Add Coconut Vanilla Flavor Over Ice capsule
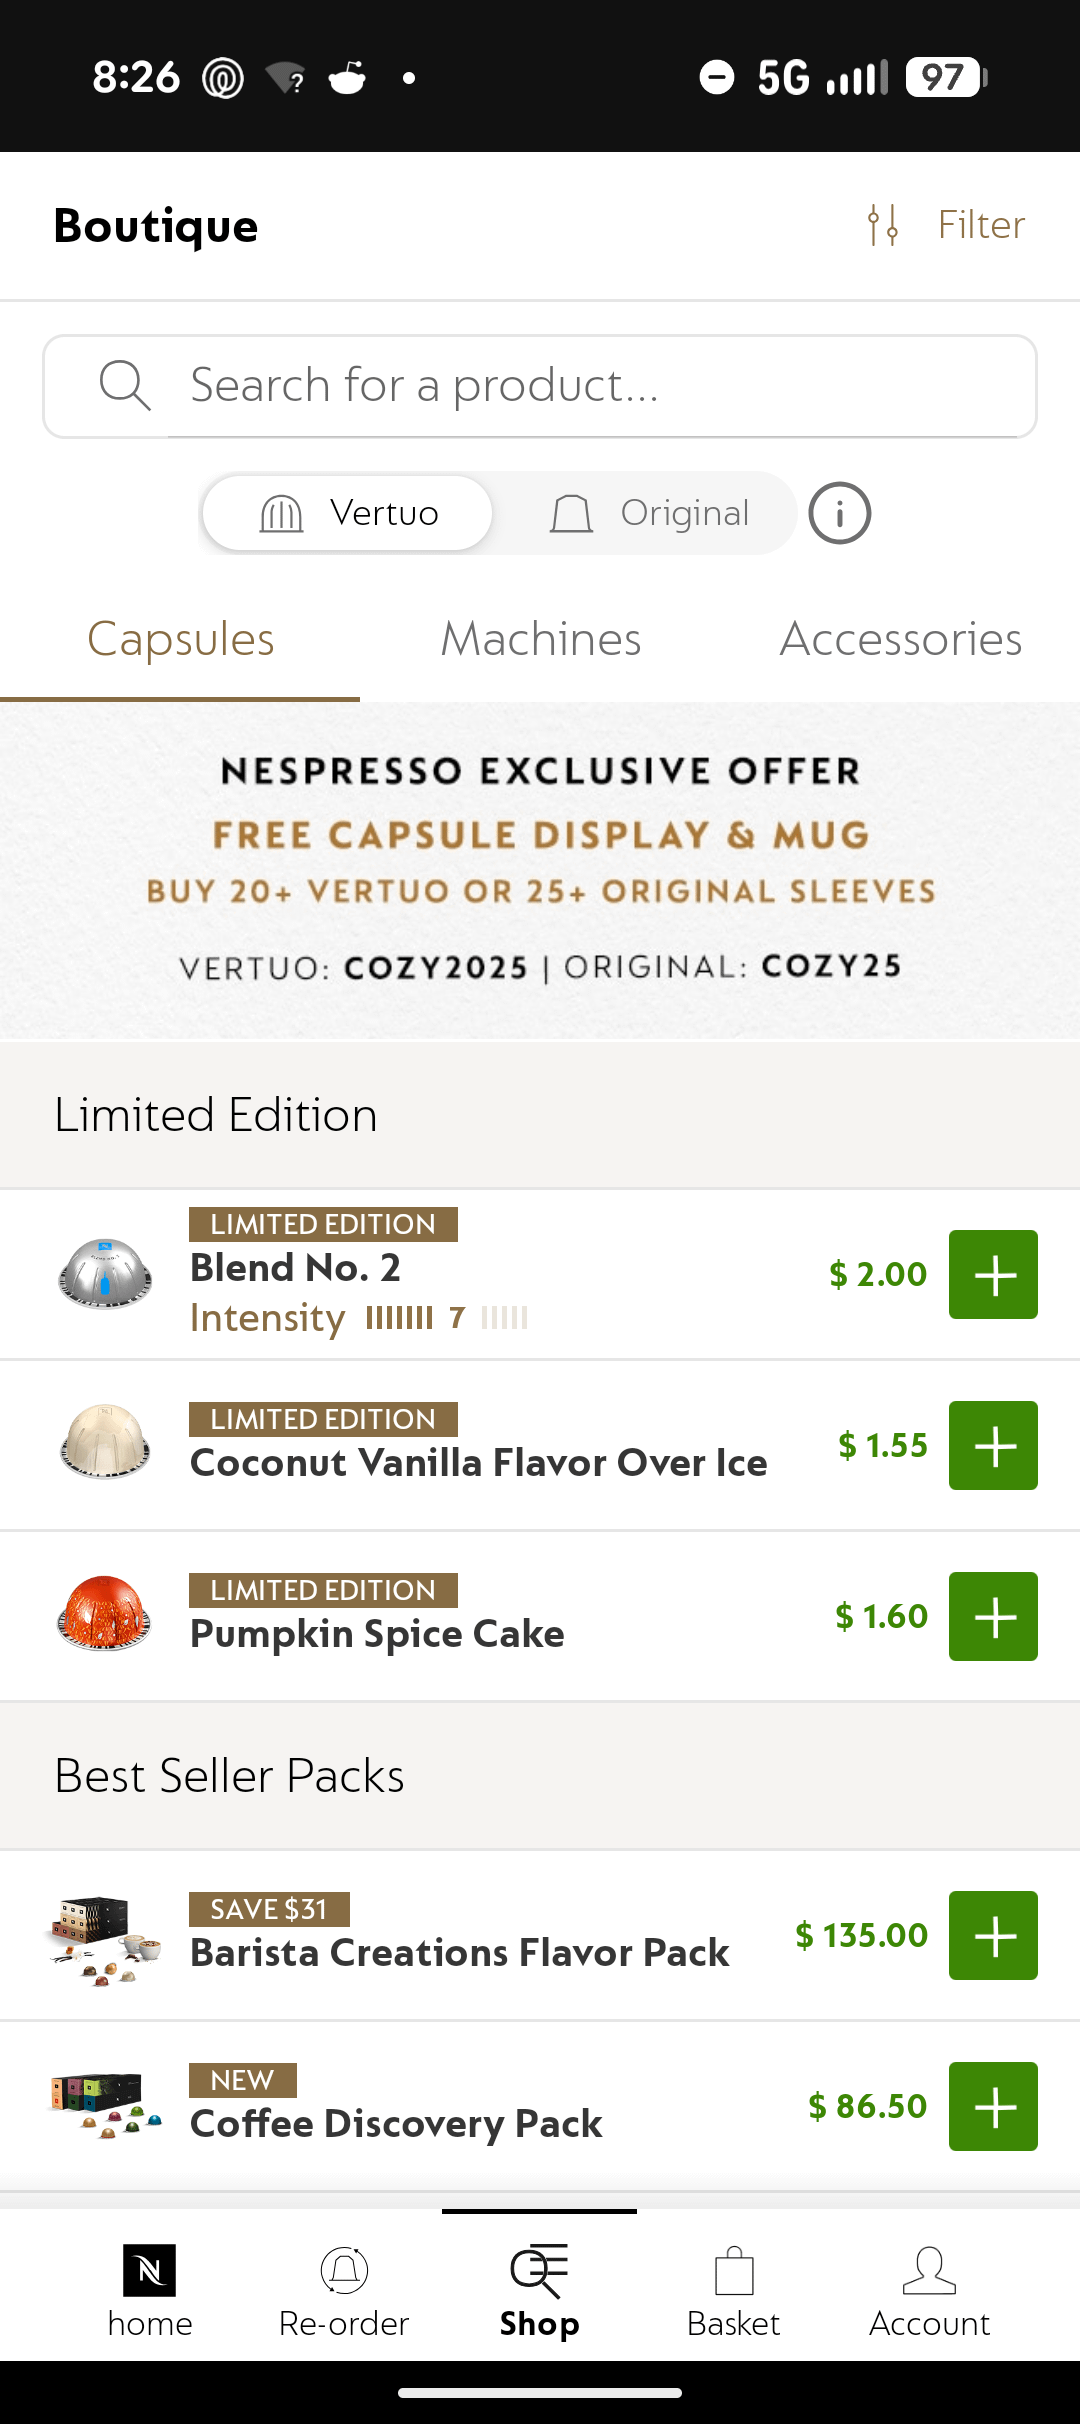Viewport: 1080px width, 2424px height. click(x=993, y=1446)
